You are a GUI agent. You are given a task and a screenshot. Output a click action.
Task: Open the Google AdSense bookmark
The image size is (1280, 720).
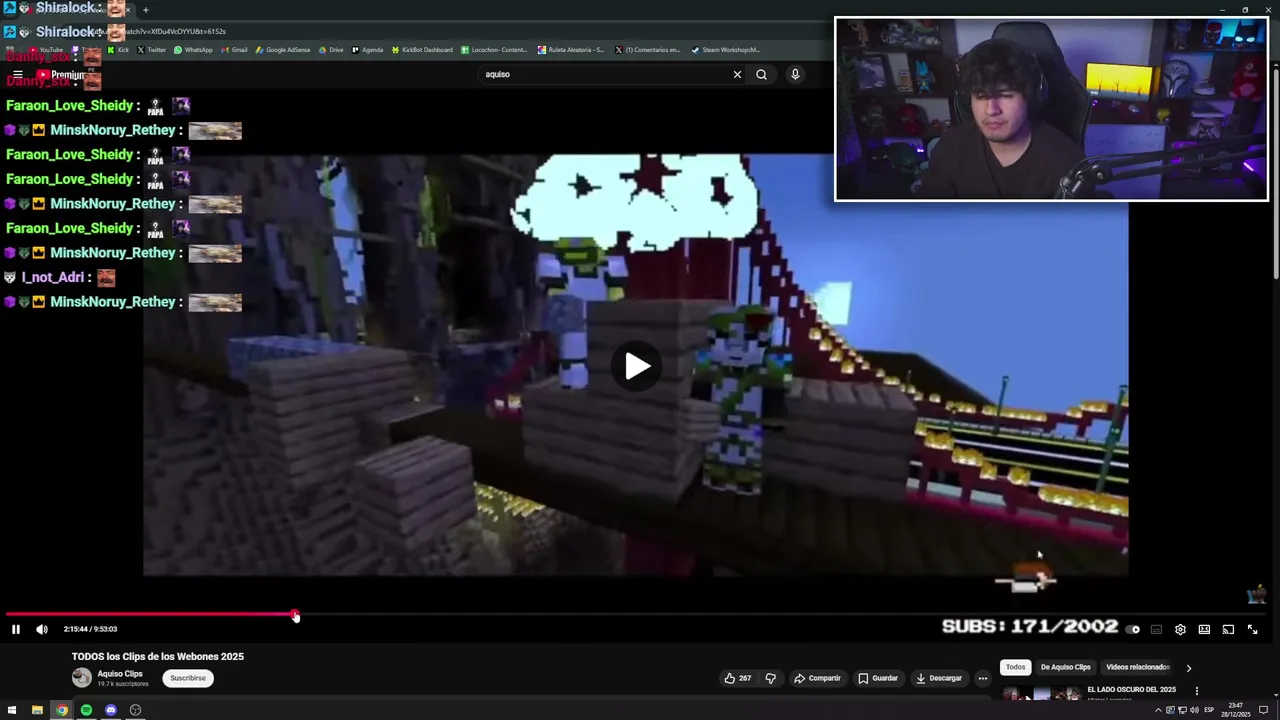point(283,49)
